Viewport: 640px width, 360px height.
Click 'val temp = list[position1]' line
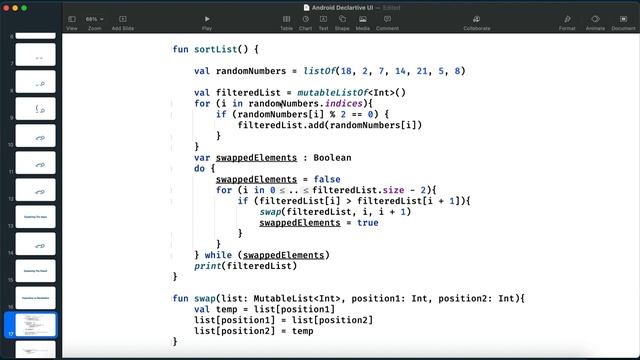[x=264, y=309]
